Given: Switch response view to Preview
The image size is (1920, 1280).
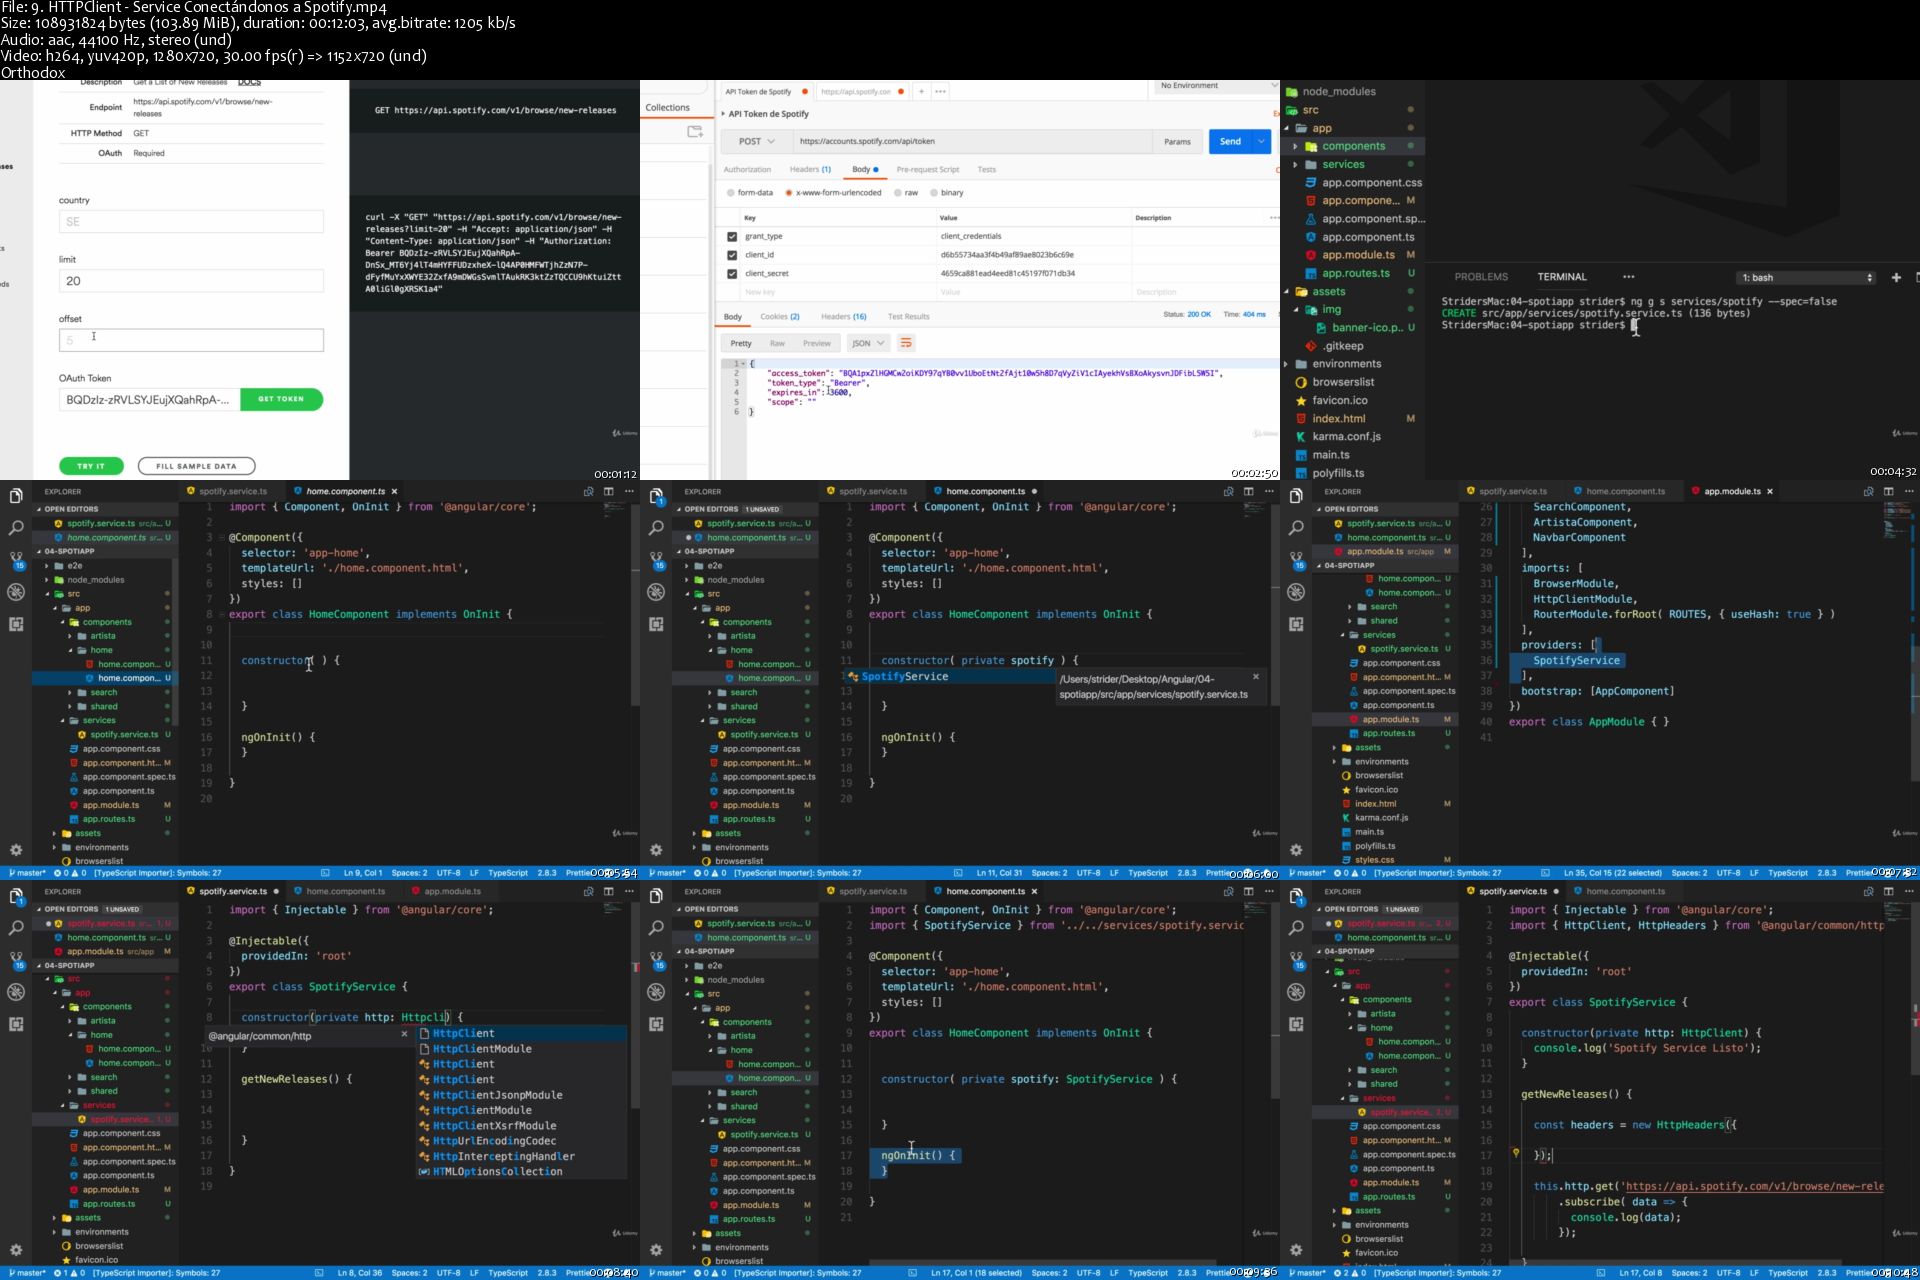Looking at the screenshot, I should (816, 343).
